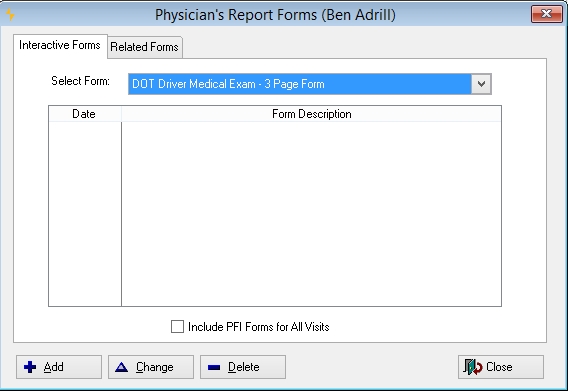Open the Select Form dropdown arrow
This screenshot has width=568, height=391.
point(481,84)
